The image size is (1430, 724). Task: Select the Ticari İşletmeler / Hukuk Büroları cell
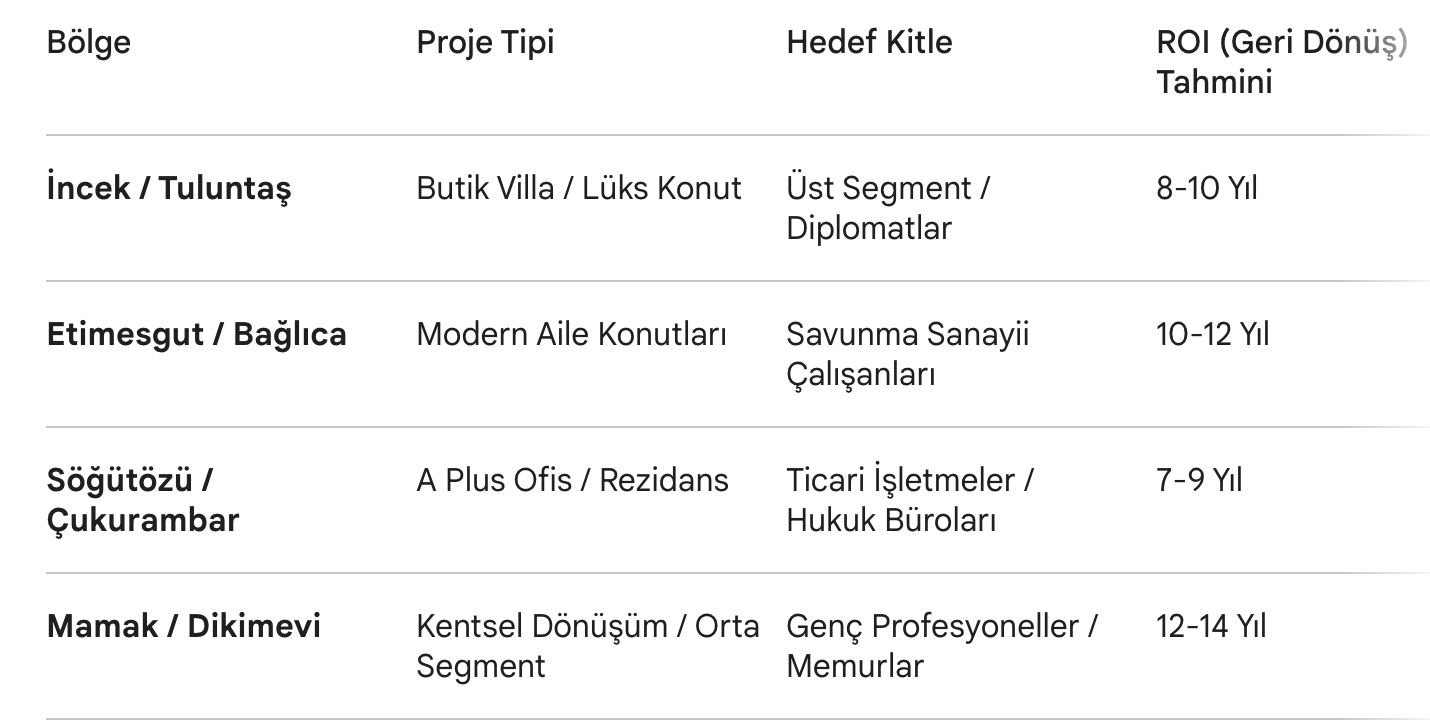coord(909,500)
